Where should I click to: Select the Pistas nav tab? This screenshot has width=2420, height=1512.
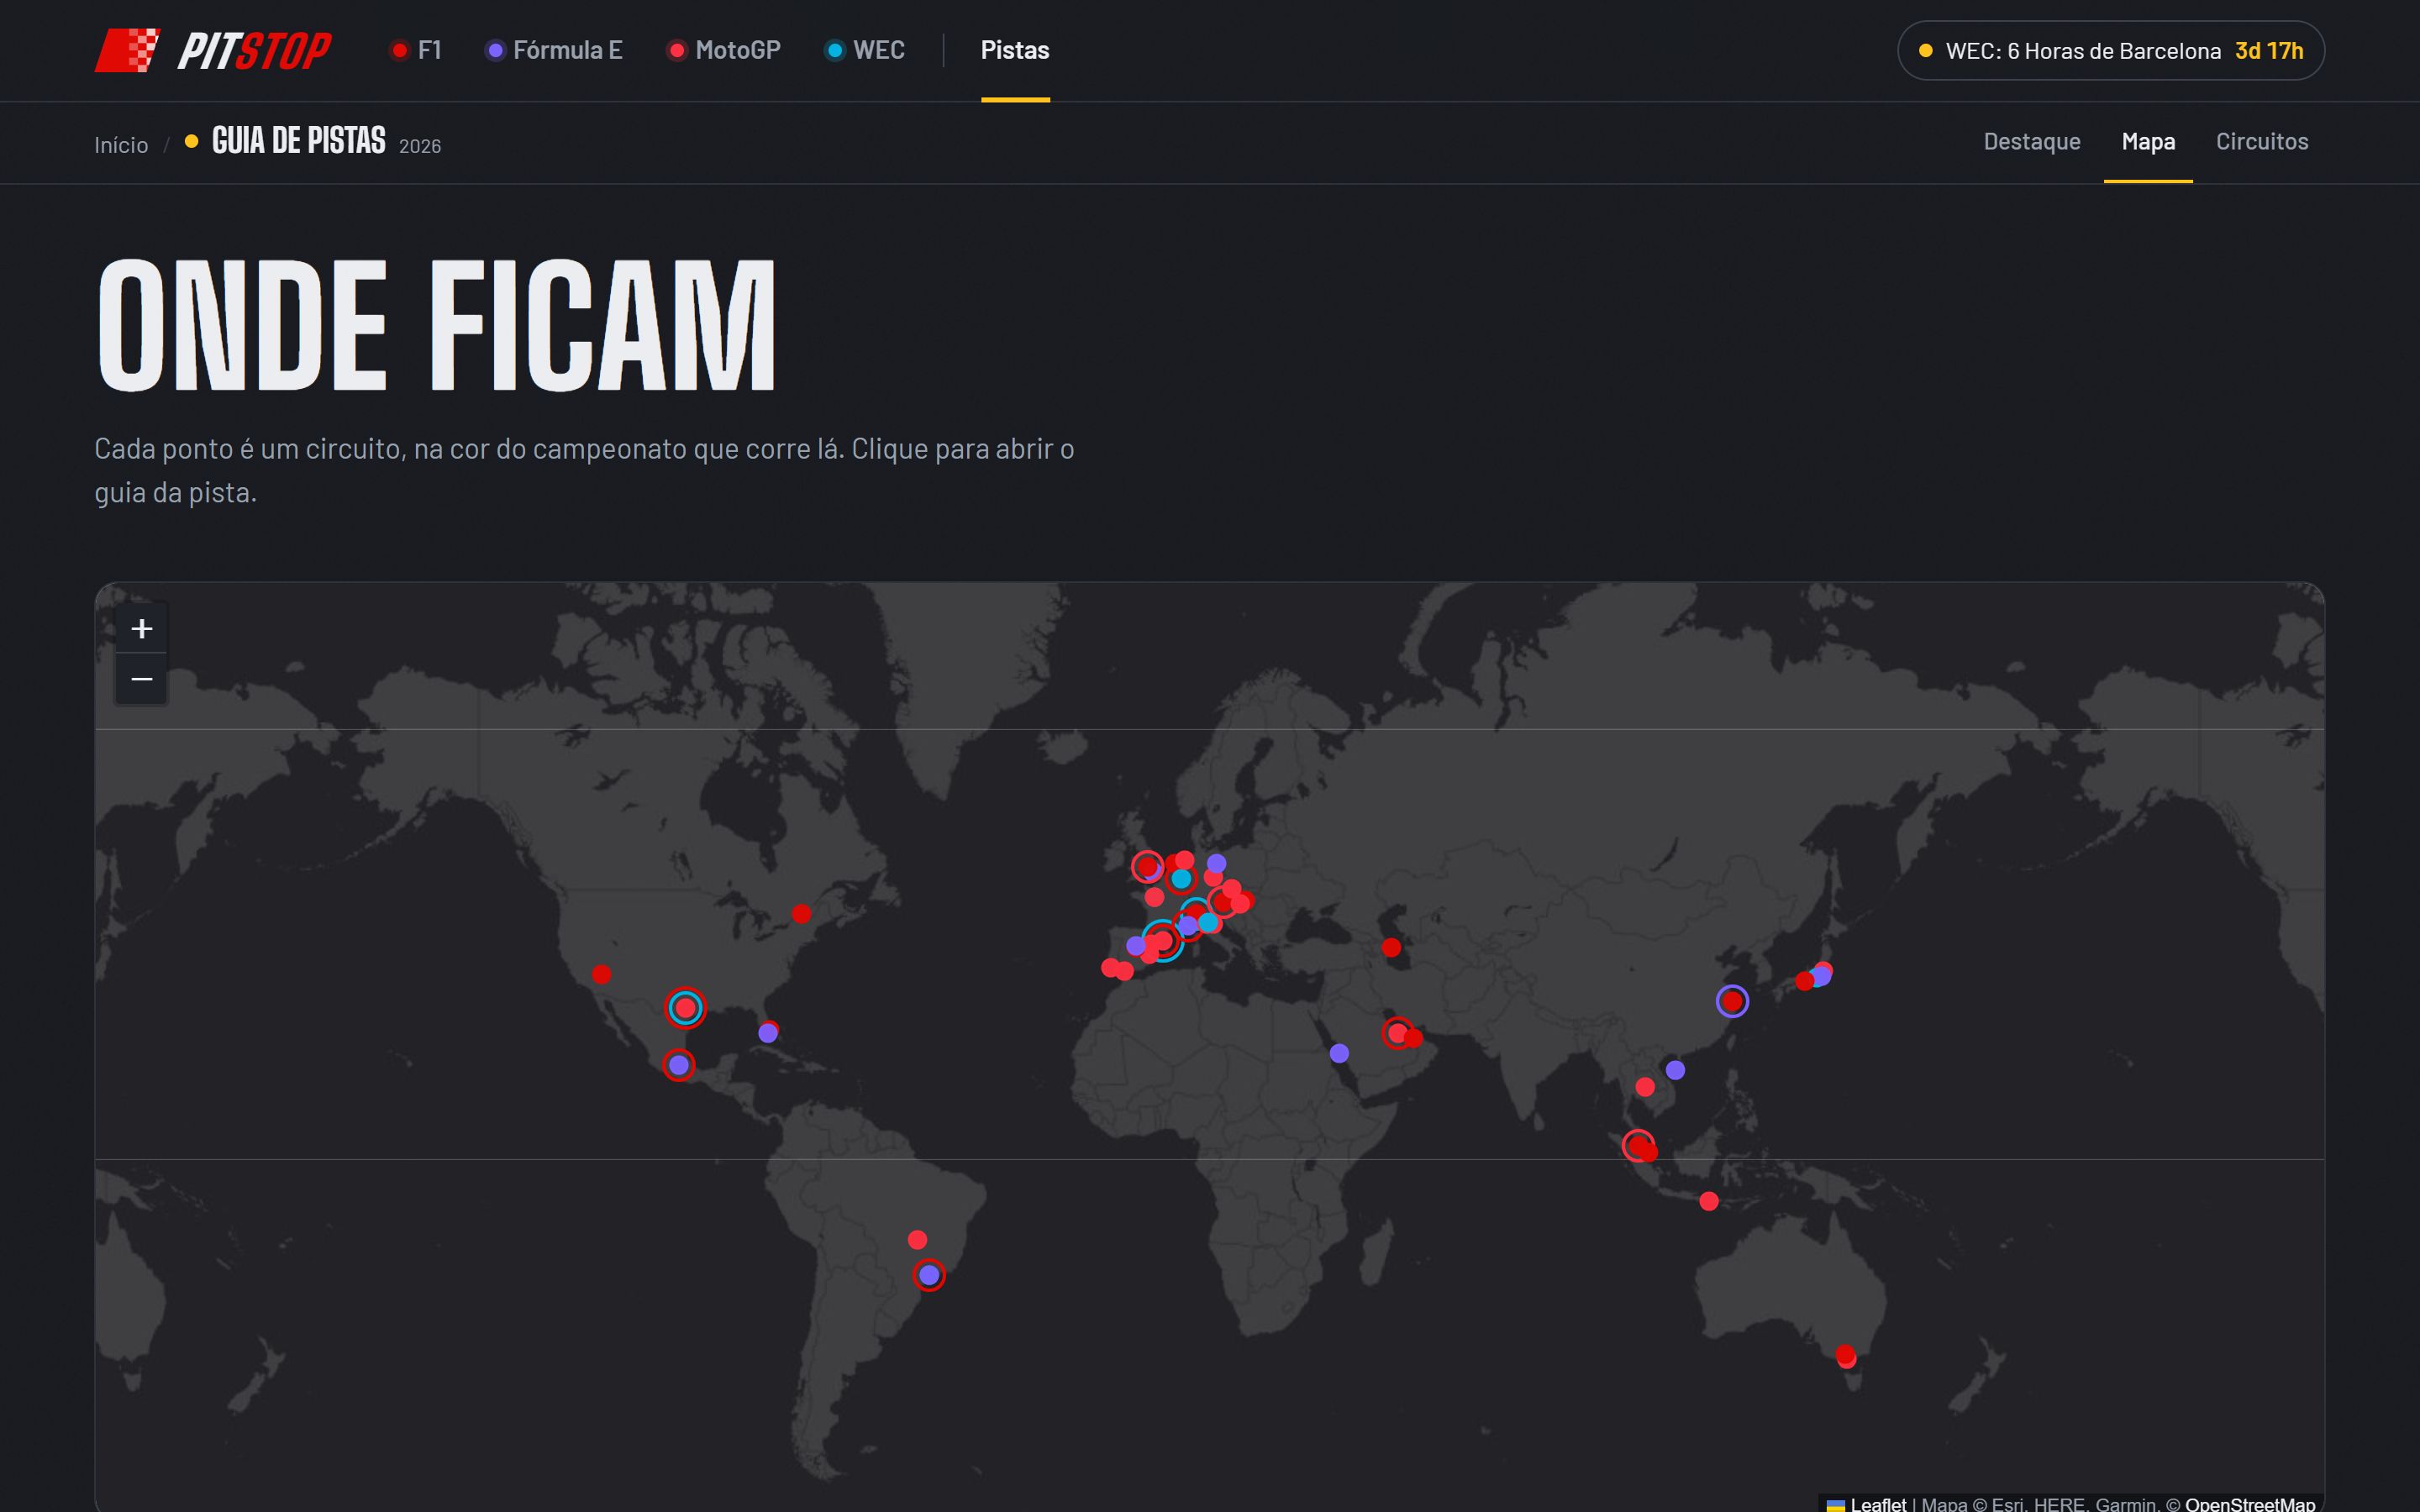point(1015,50)
